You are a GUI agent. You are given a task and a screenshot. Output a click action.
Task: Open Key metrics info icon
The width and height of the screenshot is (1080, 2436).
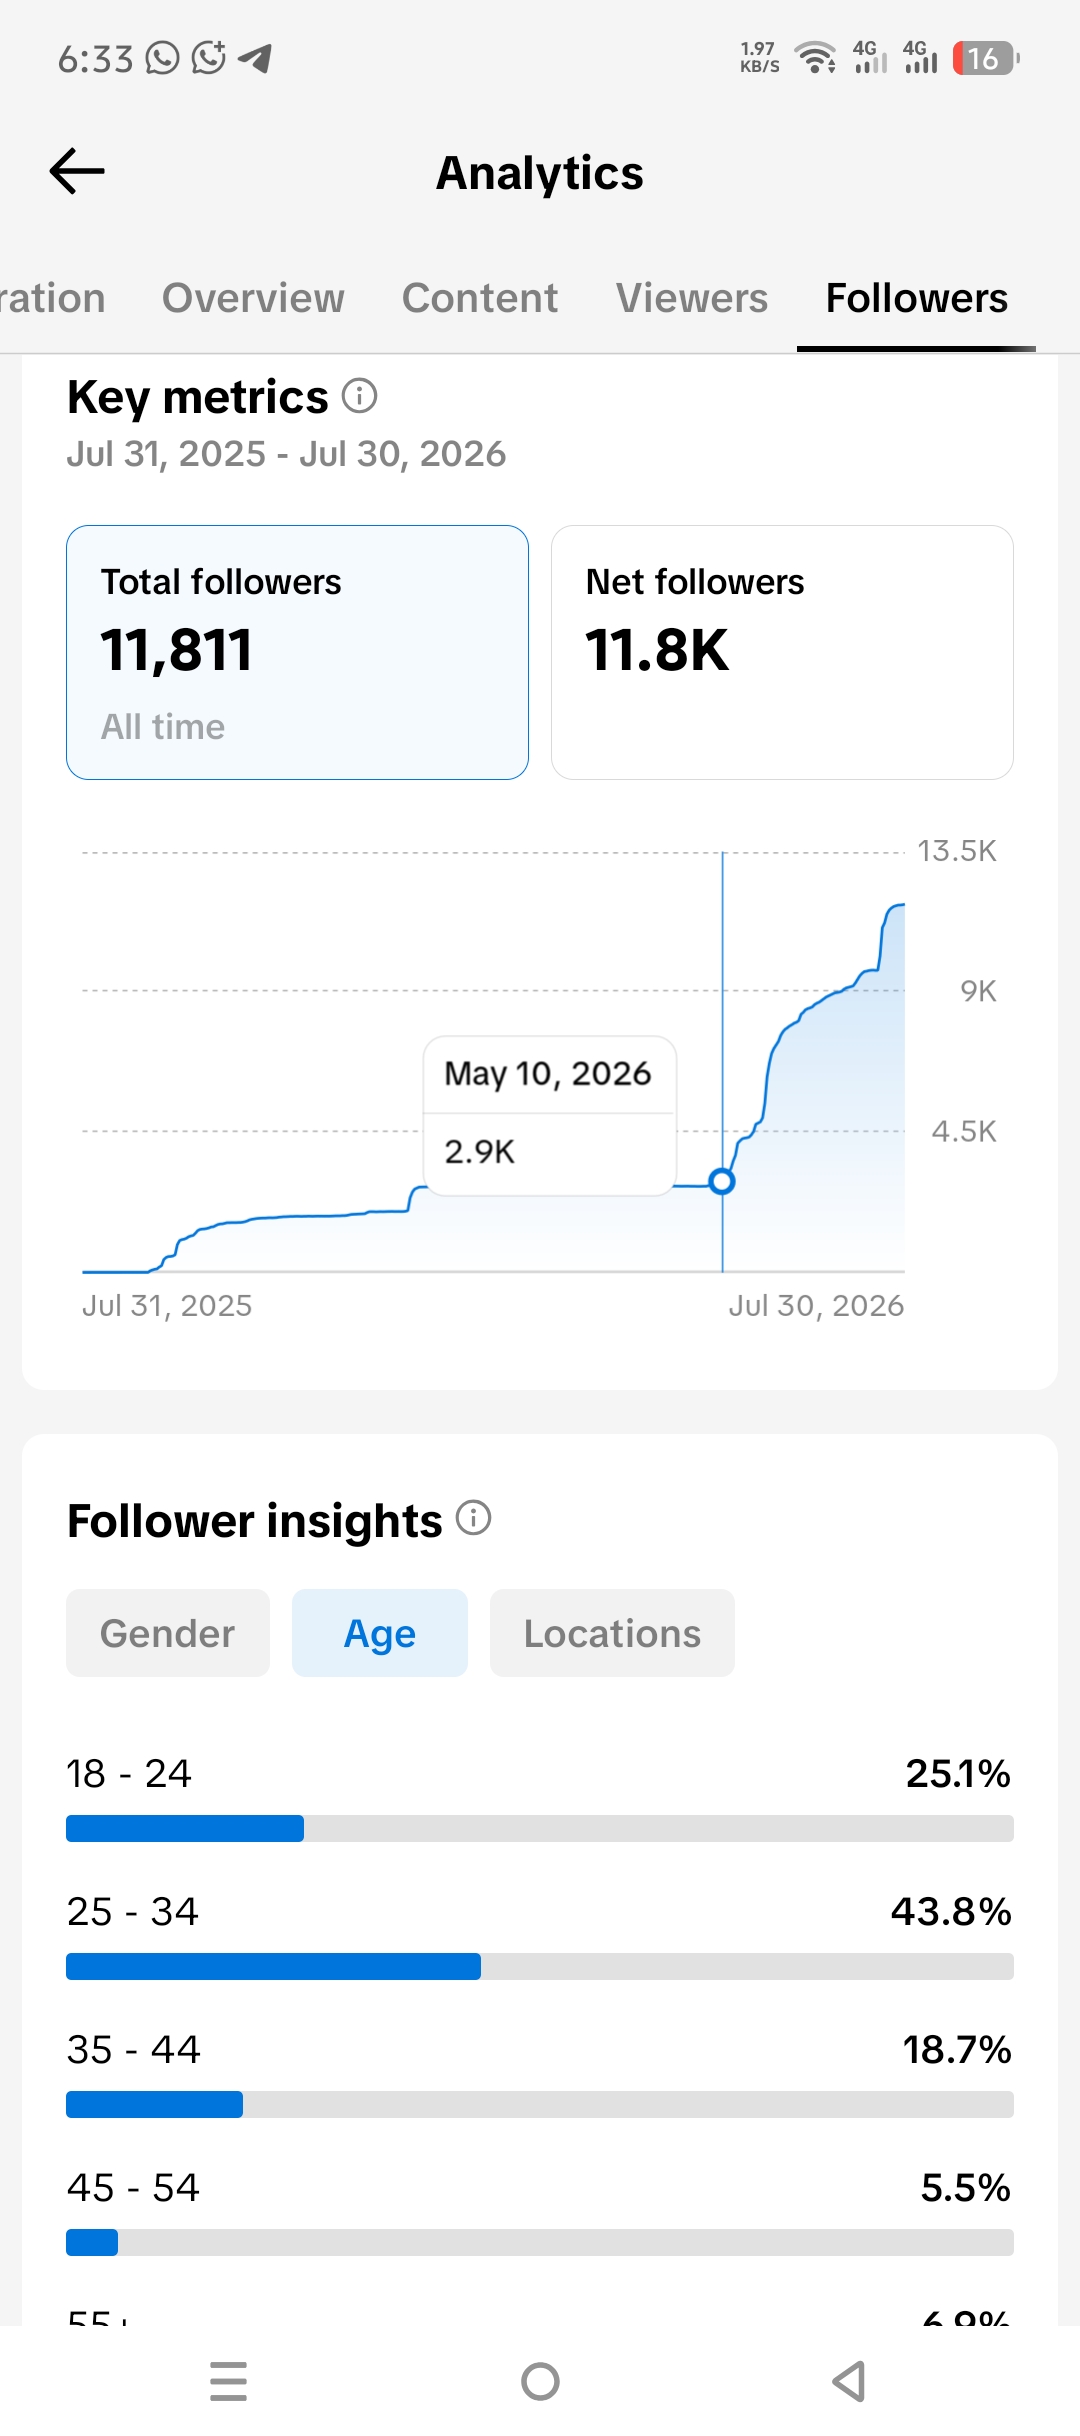tap(360, 396)
